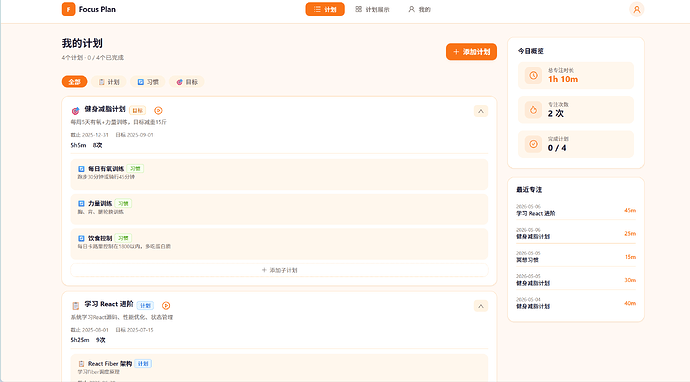Click the 1h 10m total focus value
690x382 pixels.
pos(563,79)
